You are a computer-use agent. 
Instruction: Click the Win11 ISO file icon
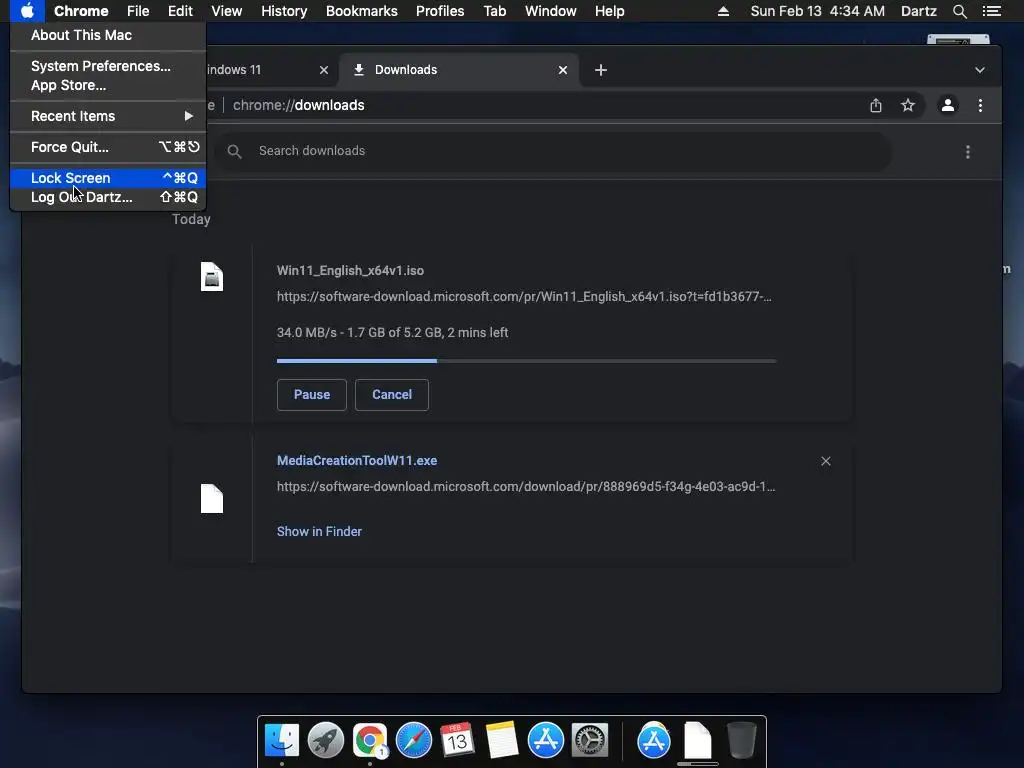pos(212,276)
